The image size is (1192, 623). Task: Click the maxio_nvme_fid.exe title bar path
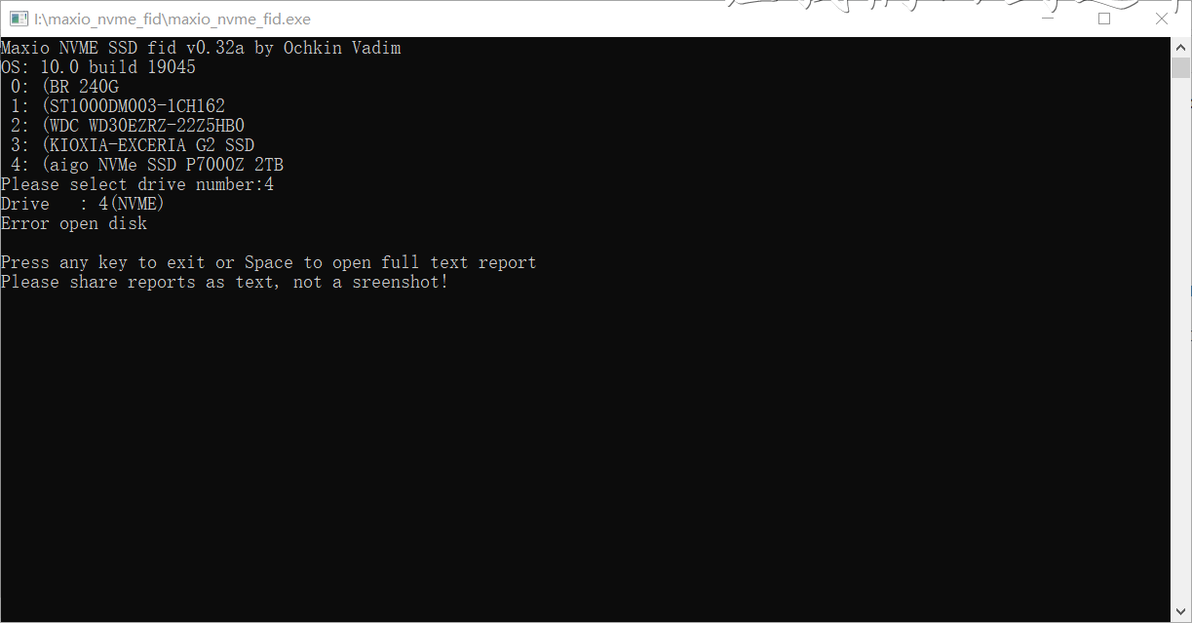click(173, 19)
